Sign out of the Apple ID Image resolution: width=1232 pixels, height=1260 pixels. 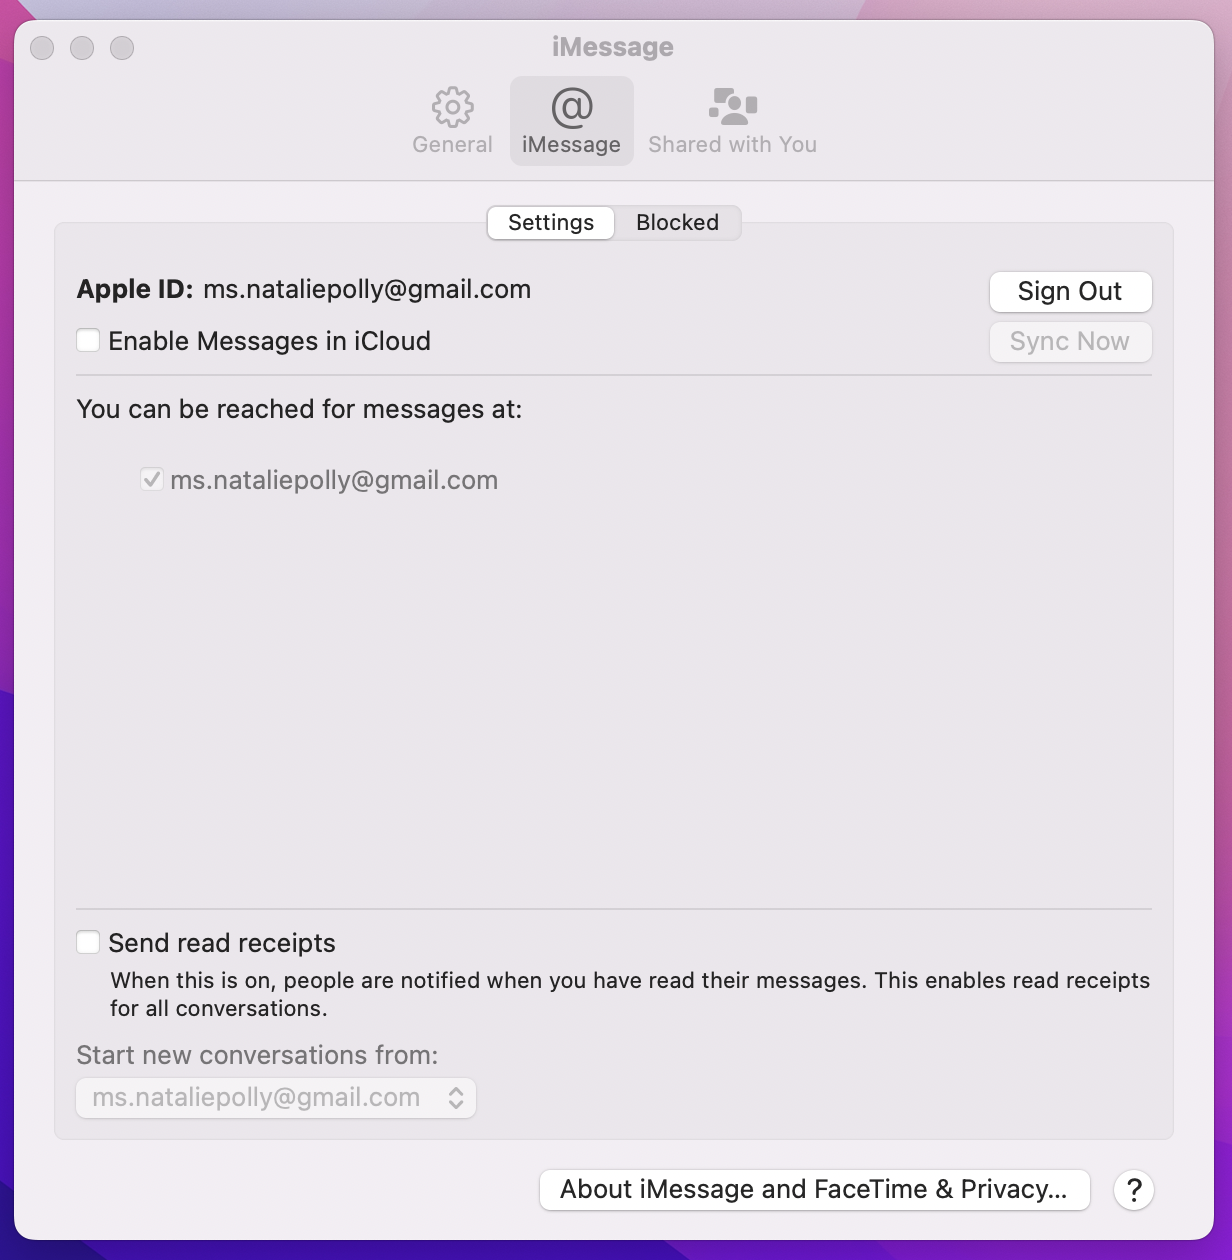(x=1070, y=292)
